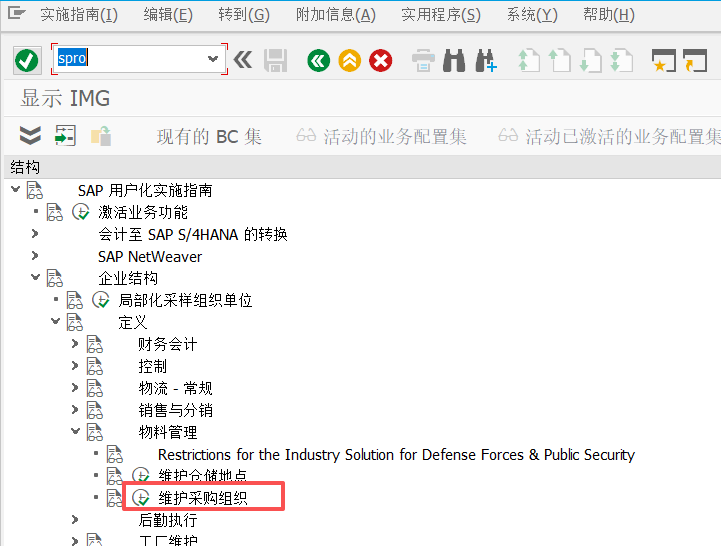Select Restrictions for the Industry Solution entry

tap(396, 454)
